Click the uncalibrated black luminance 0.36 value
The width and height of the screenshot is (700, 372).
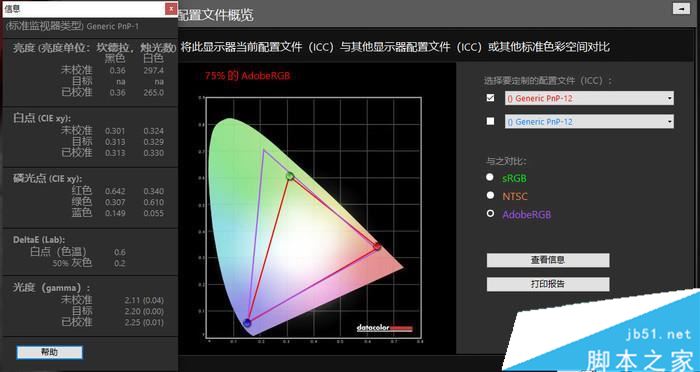click(x=117, y=71)
